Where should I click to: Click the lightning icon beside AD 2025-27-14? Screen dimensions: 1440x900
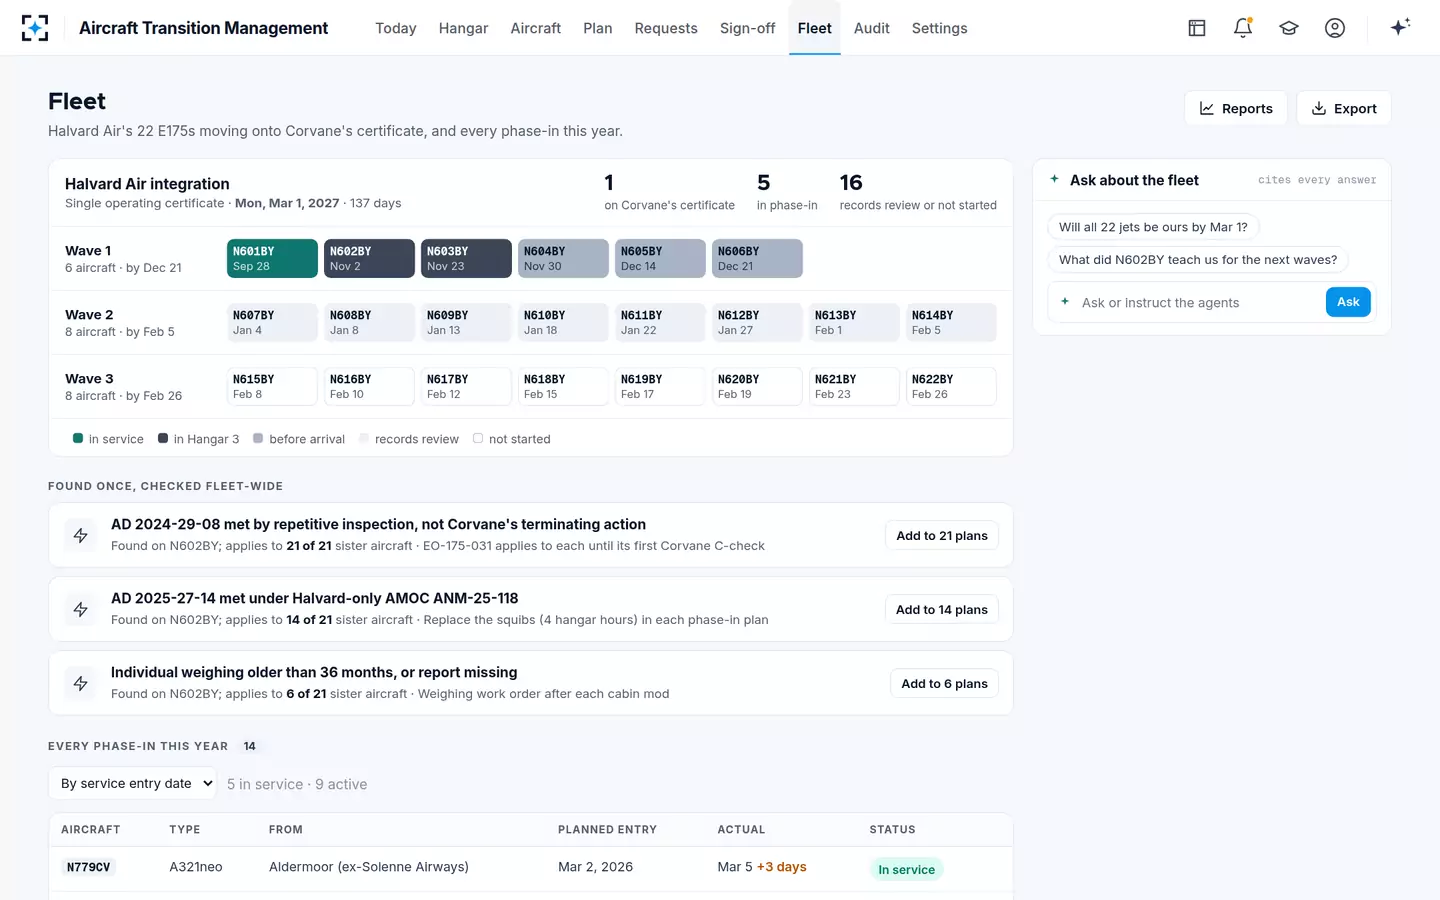pyautogui.click(x=81, y=609)
